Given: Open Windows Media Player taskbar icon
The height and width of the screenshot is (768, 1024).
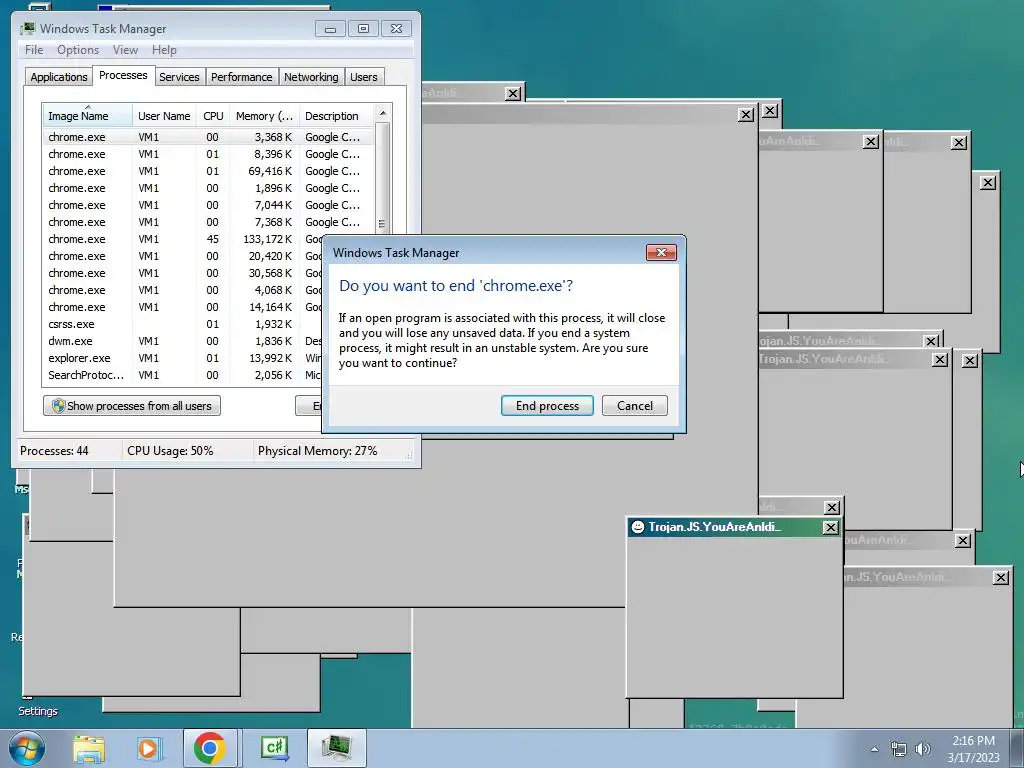Looking at the screenshot, I should pos(148,748).
